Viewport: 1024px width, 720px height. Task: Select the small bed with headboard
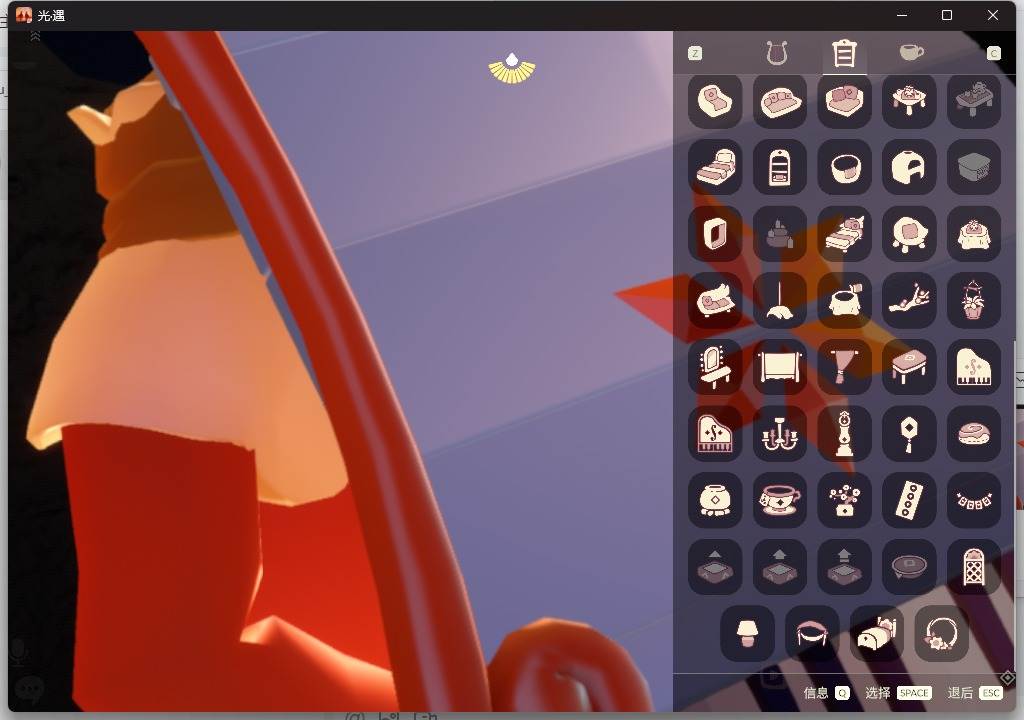coord(877,634)
